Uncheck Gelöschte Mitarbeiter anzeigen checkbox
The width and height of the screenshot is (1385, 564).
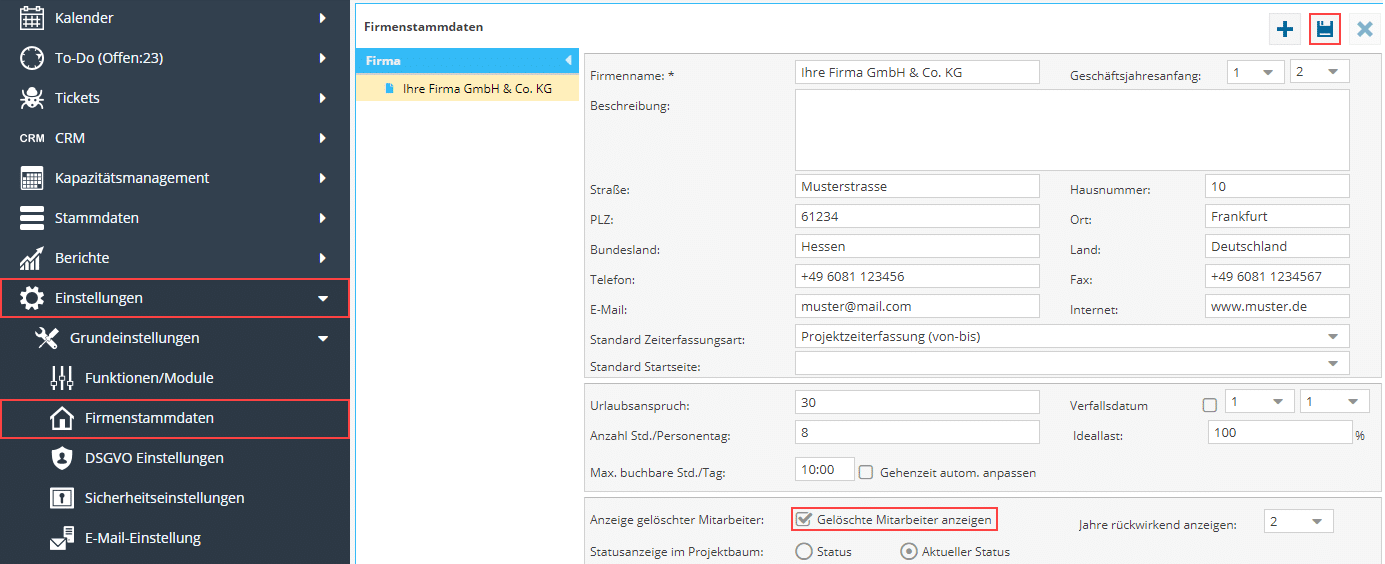coord(803,520)
